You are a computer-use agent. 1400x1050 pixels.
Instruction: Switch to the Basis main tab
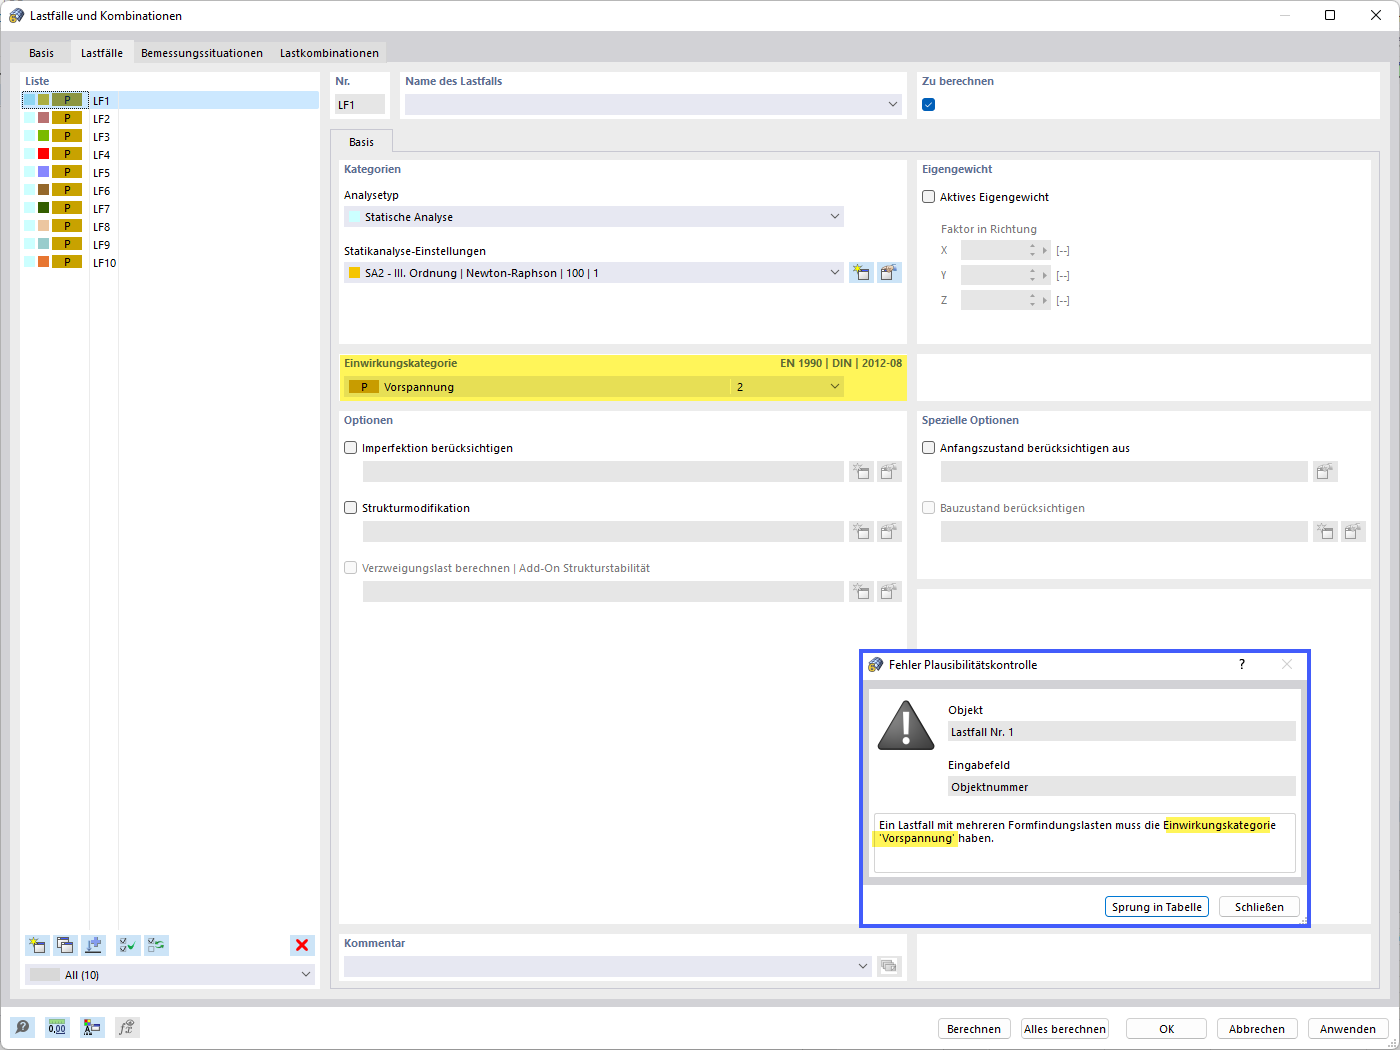click(41, 53)
